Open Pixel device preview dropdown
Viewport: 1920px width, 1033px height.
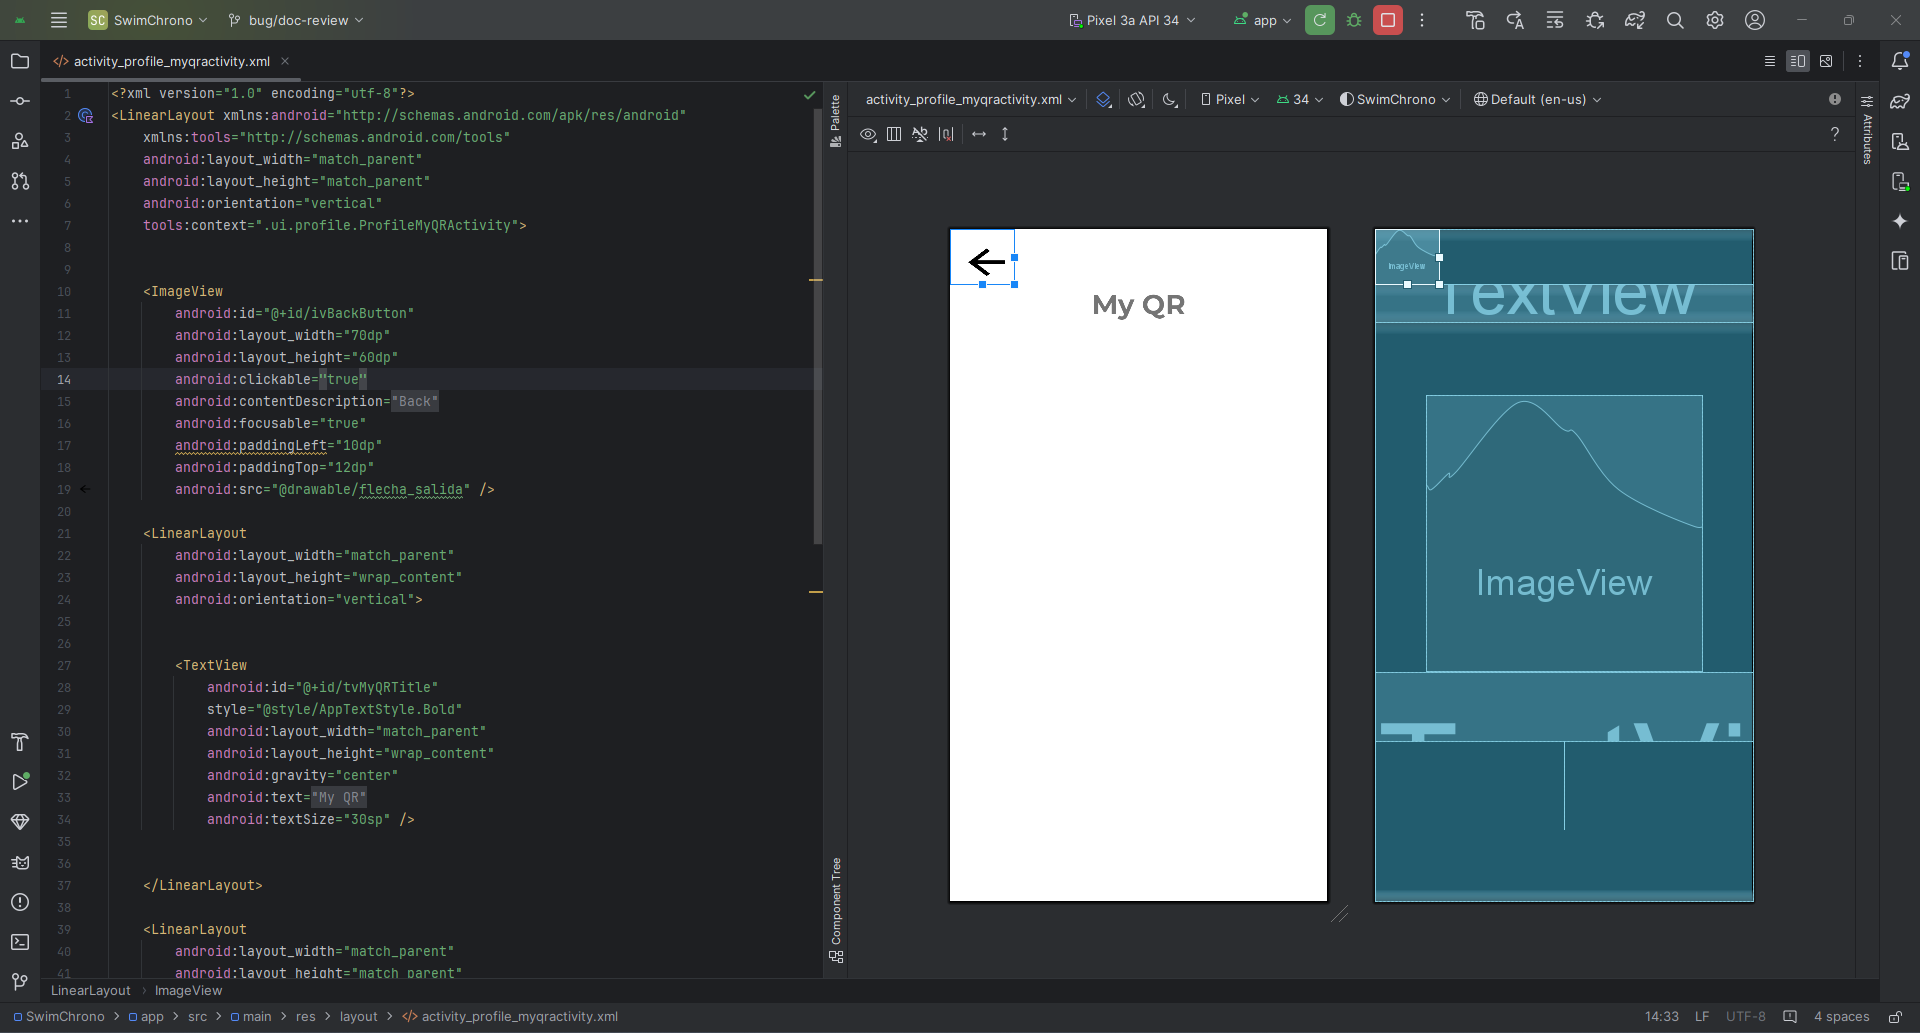click(x=1230, y=99)
